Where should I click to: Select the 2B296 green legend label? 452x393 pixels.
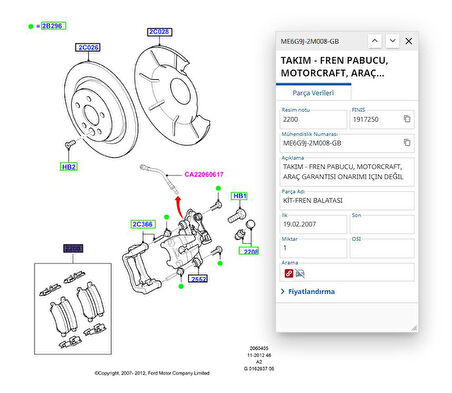(x=53, y=26)
